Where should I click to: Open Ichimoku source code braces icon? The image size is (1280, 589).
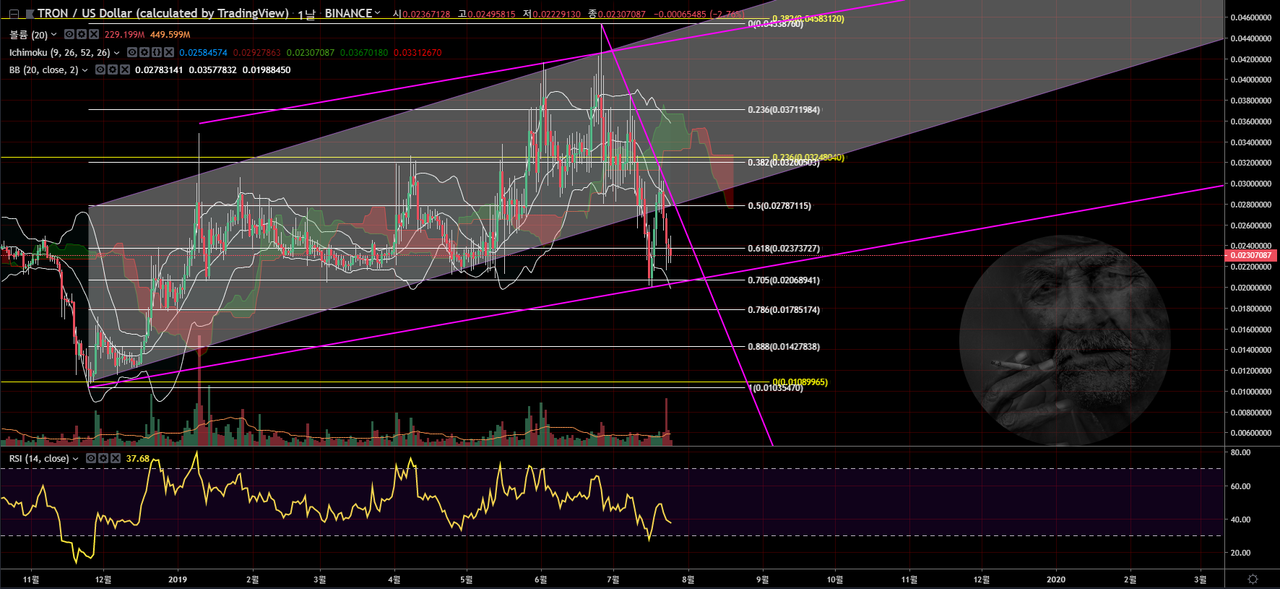point(156,52)
